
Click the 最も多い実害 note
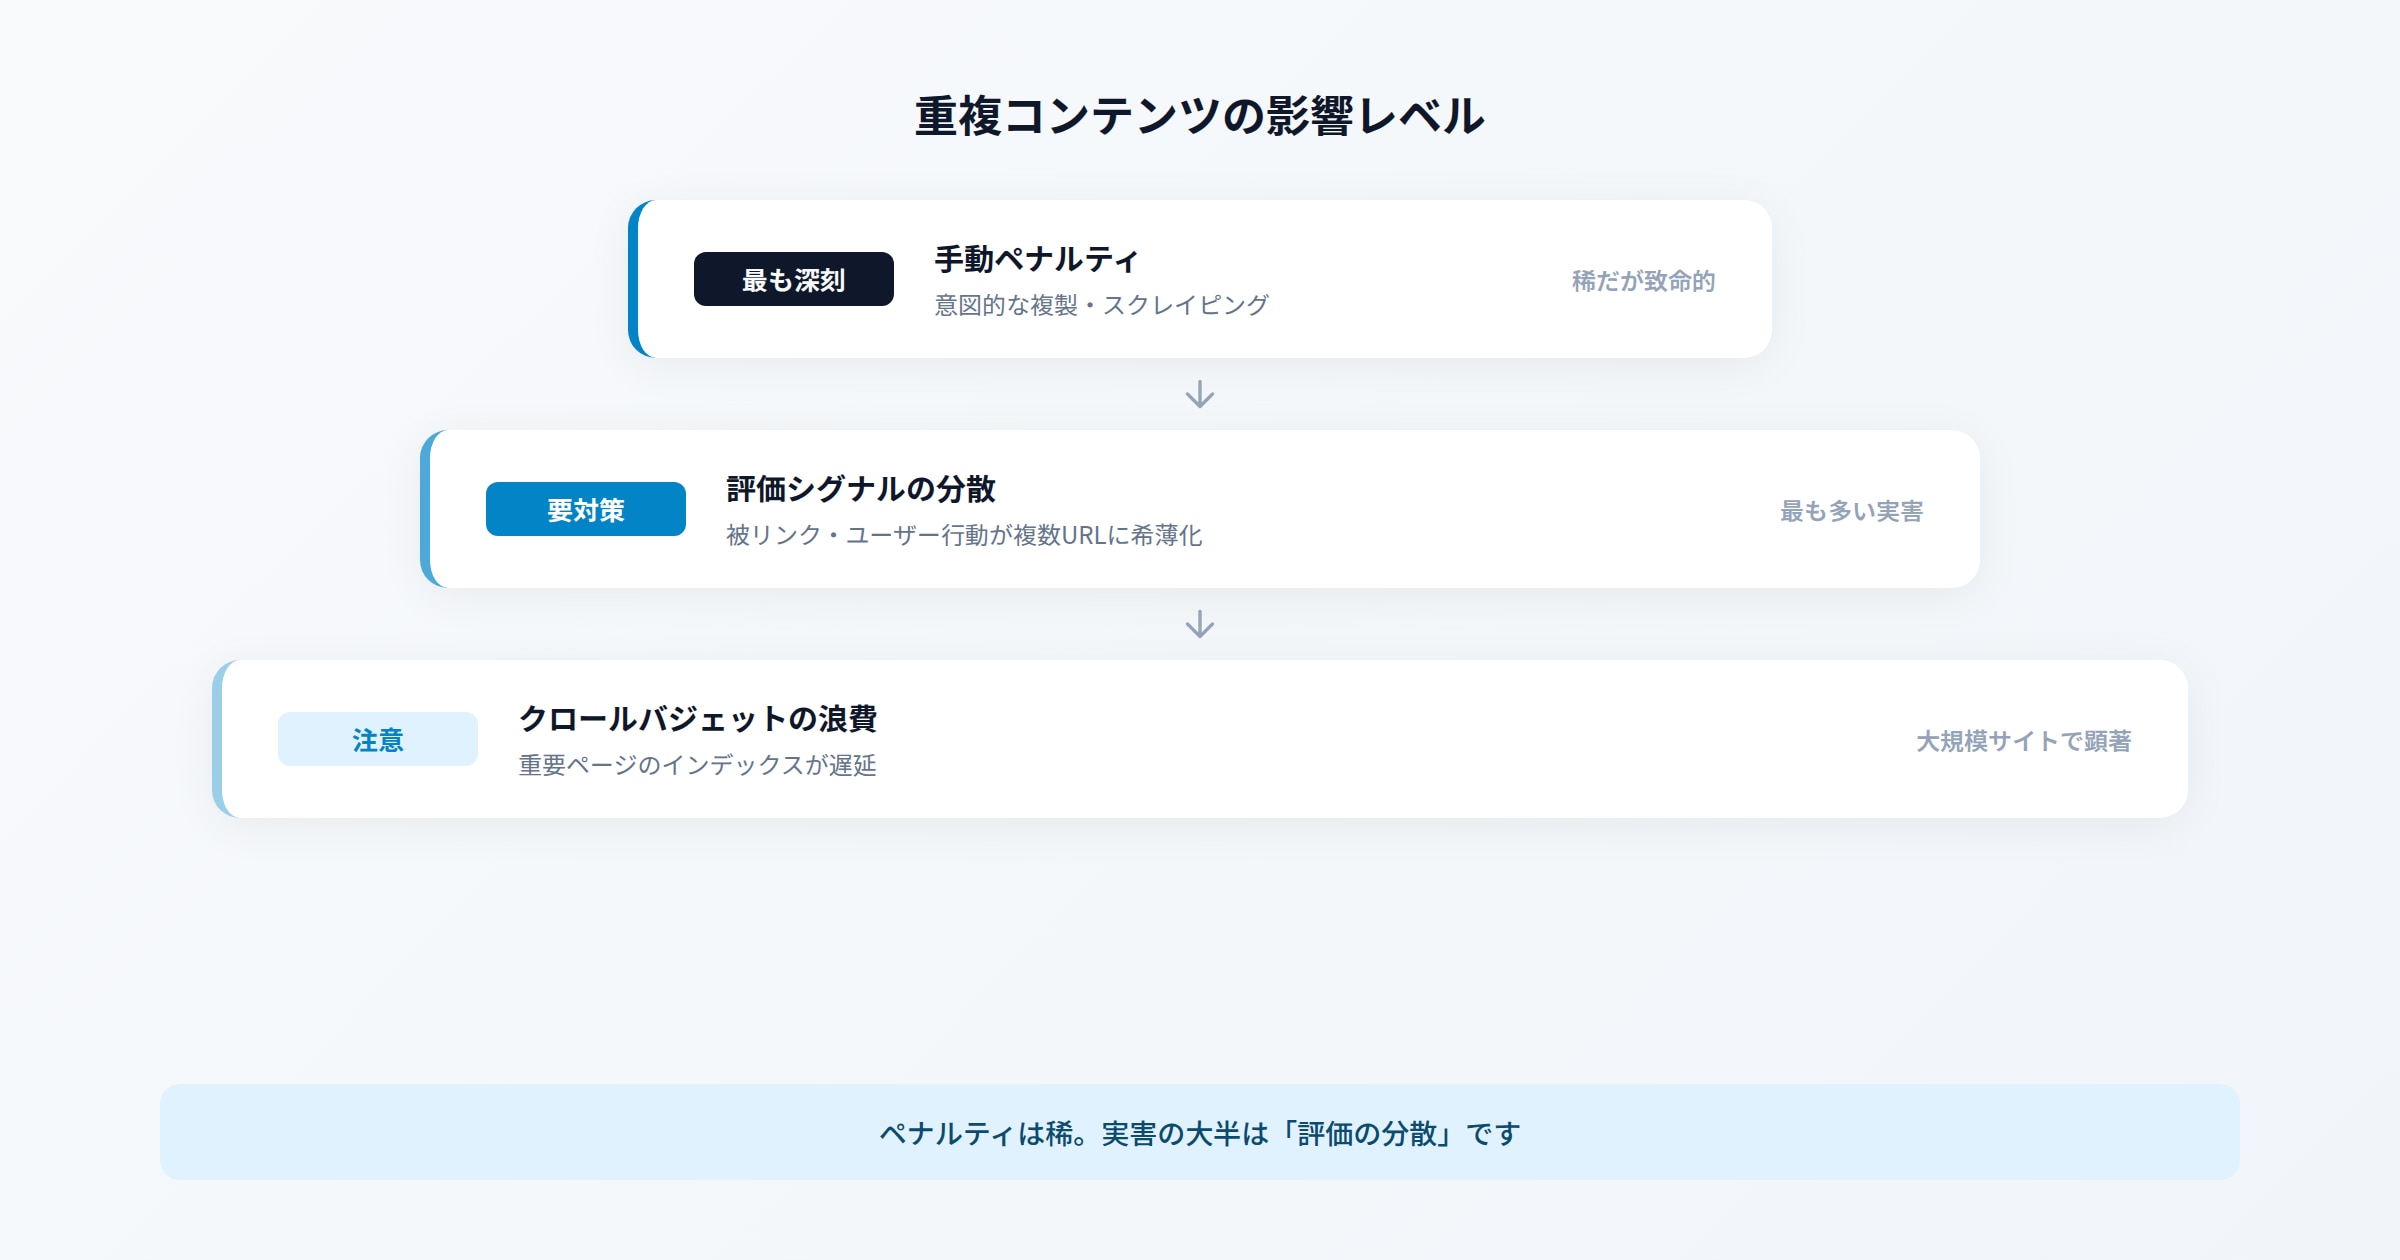[x=1851, y=511]
